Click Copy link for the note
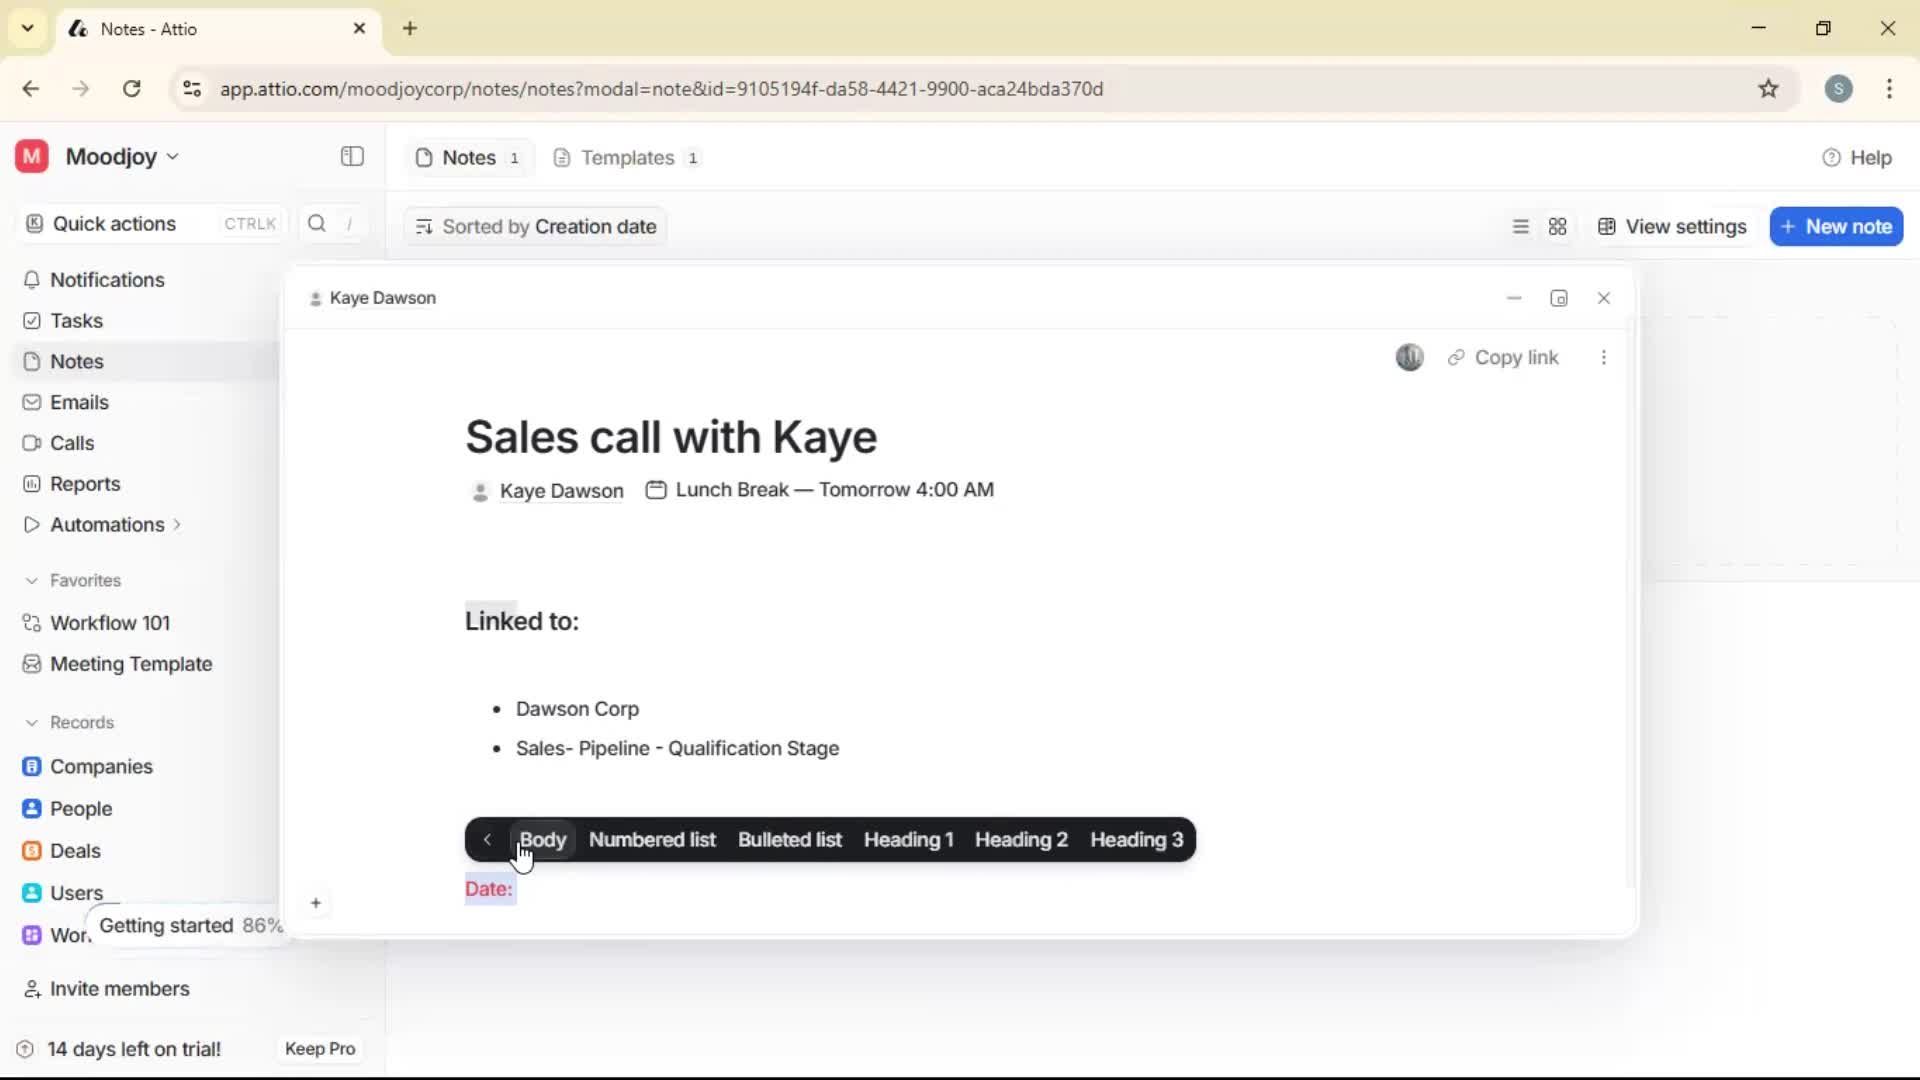 (1504, 357)
